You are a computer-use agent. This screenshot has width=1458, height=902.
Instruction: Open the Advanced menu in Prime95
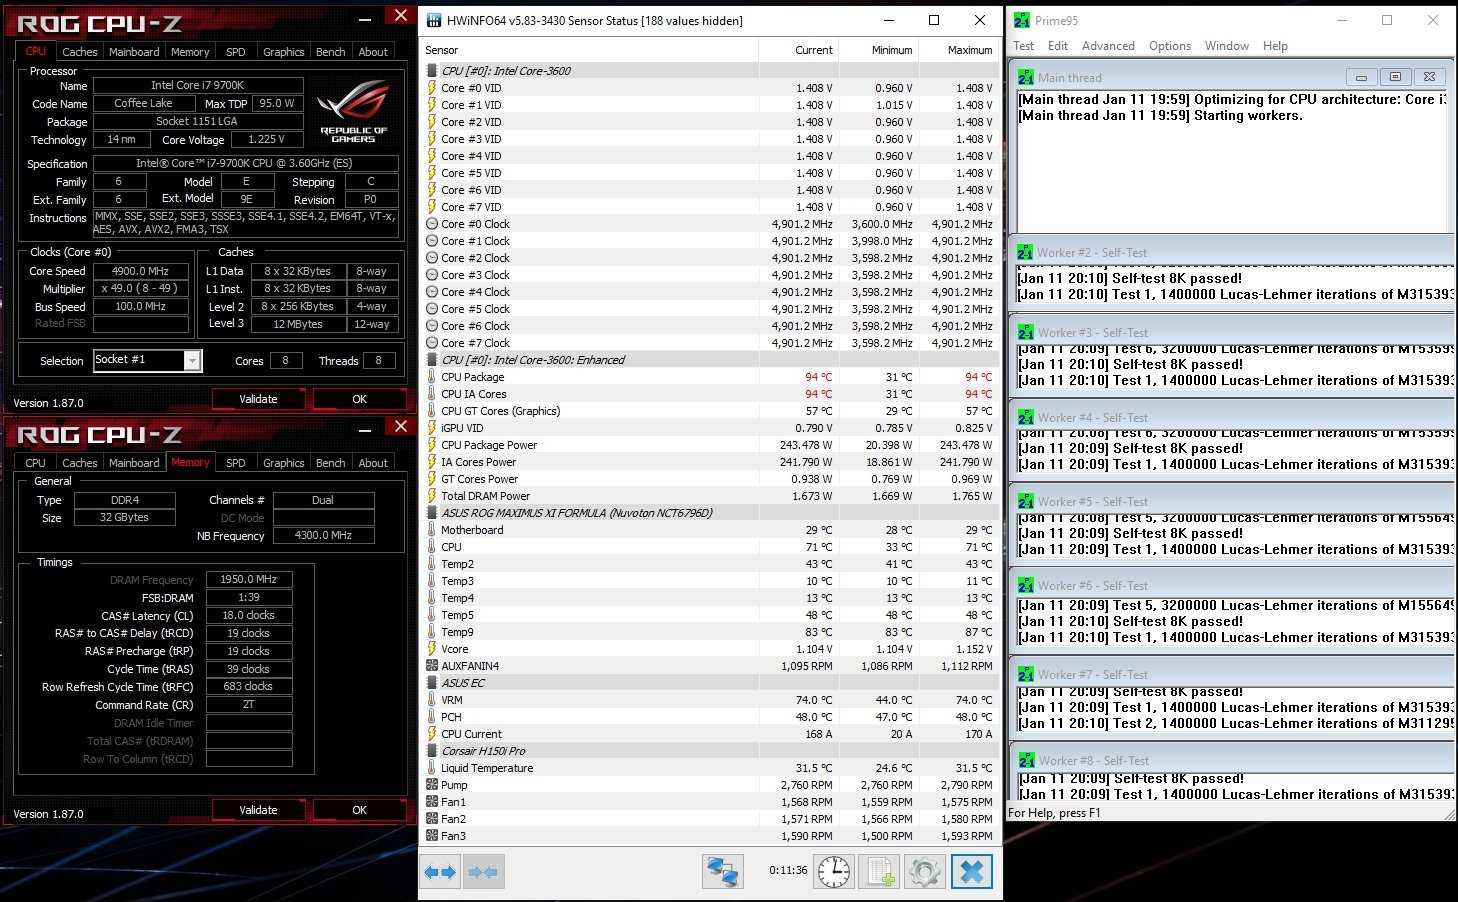coord(1107,46)
